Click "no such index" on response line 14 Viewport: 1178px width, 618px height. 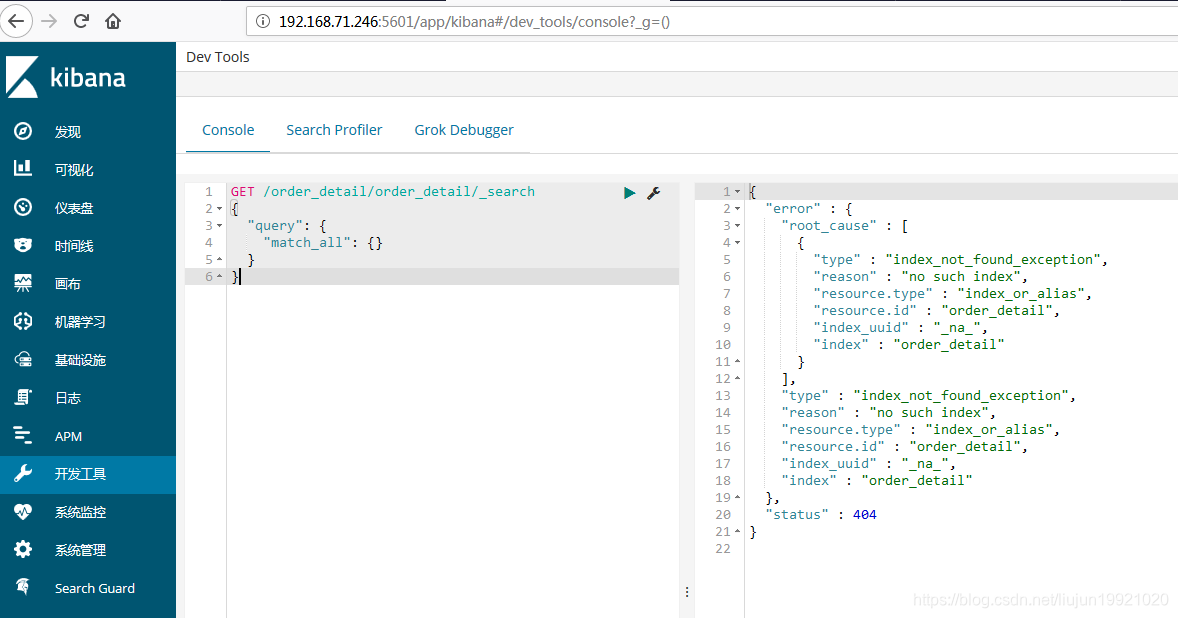[x=929, y=412]
